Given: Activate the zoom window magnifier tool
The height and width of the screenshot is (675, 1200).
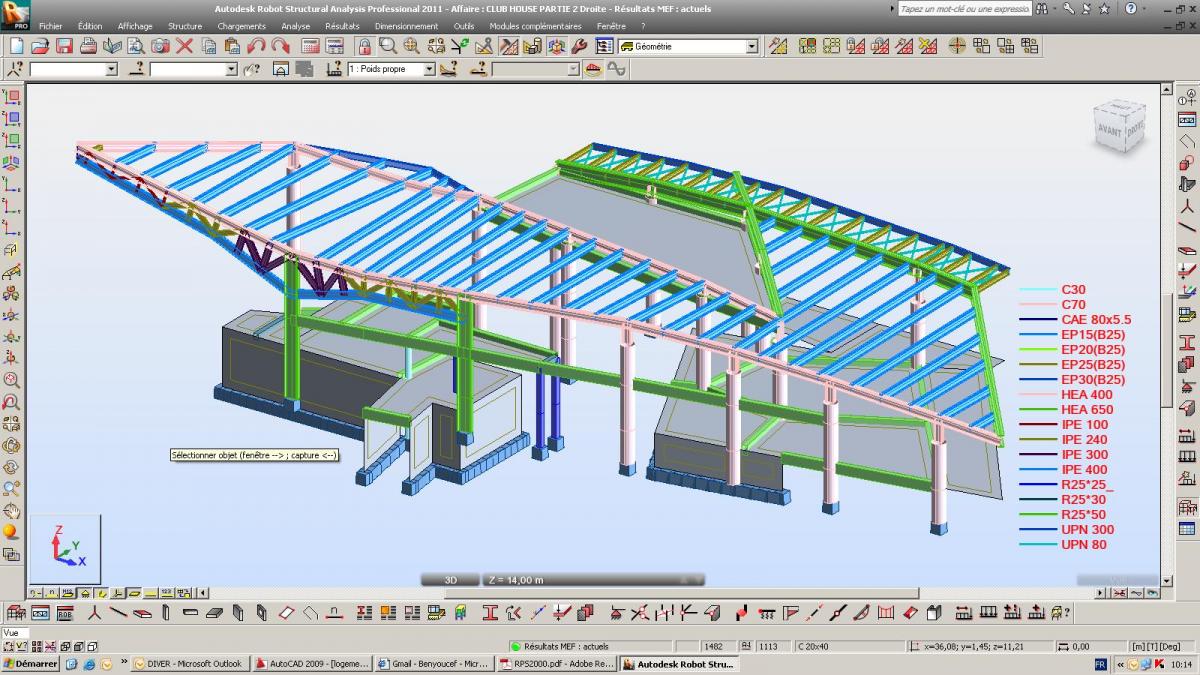Looking at the screenshot, I should (x=388, y=46).
